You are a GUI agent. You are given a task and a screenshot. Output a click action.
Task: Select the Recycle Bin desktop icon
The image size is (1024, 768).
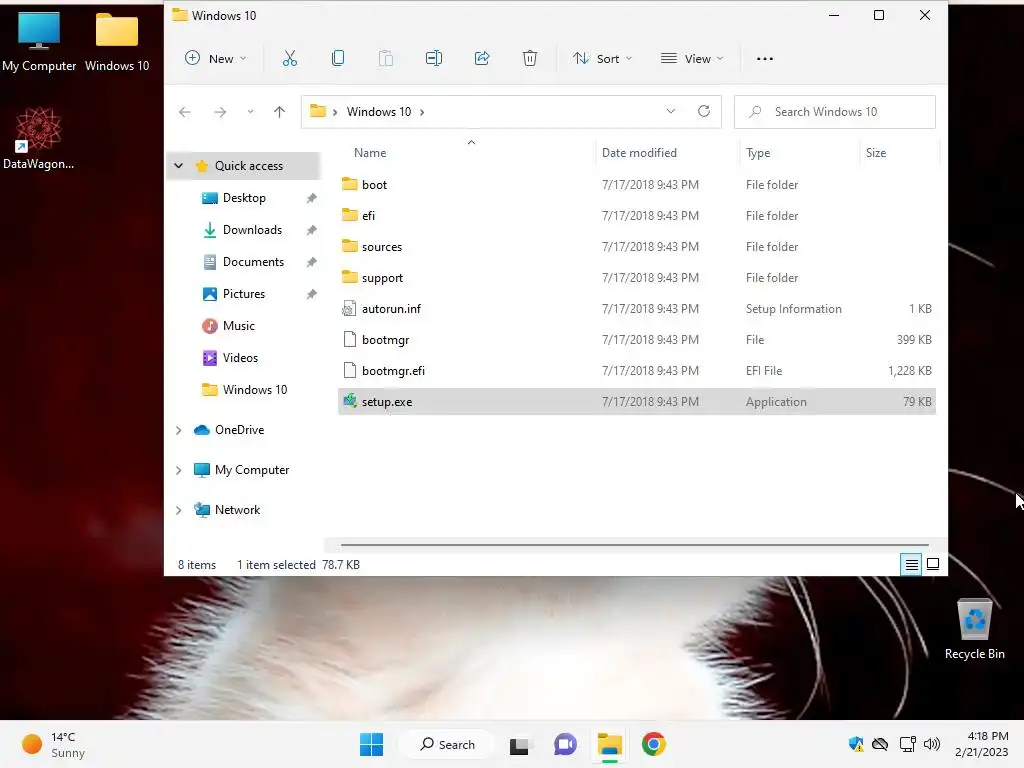(x=974, y=629)
